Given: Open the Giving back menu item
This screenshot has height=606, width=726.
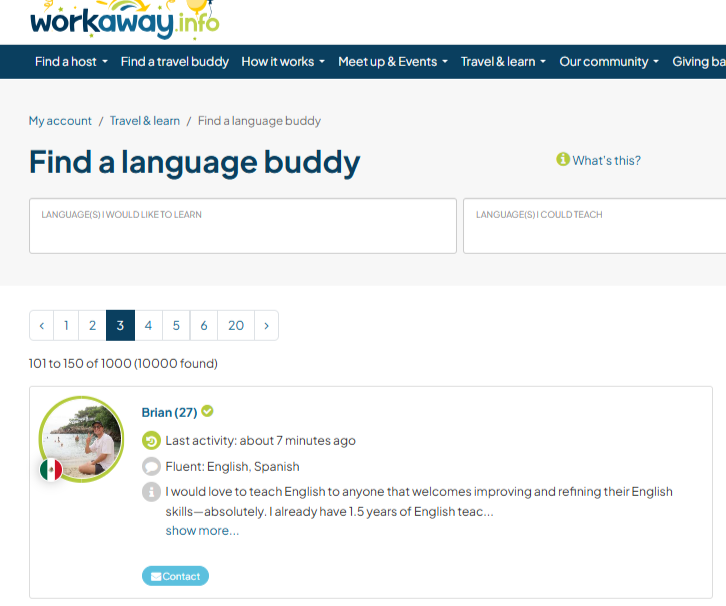Looking at the screenshot, I should coord(699,62).
